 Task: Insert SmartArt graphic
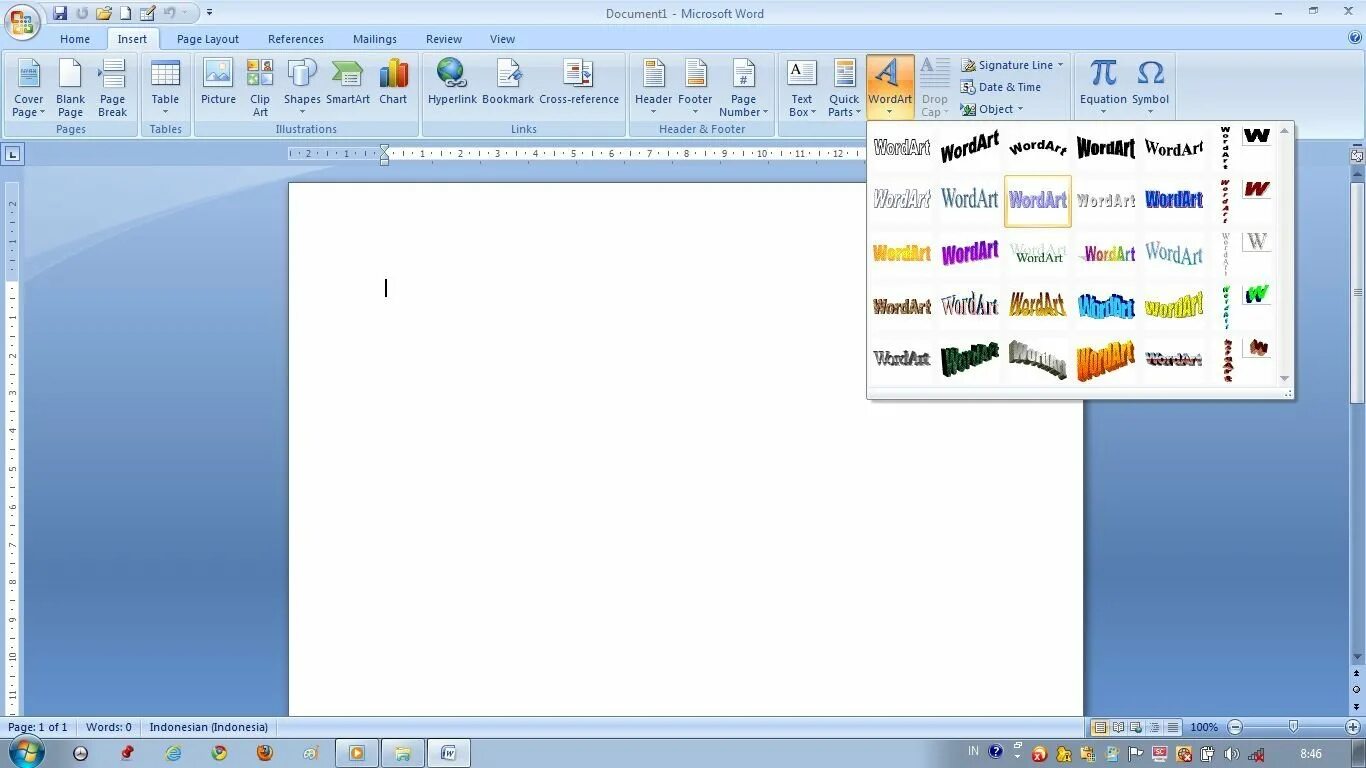coord(348,82)
